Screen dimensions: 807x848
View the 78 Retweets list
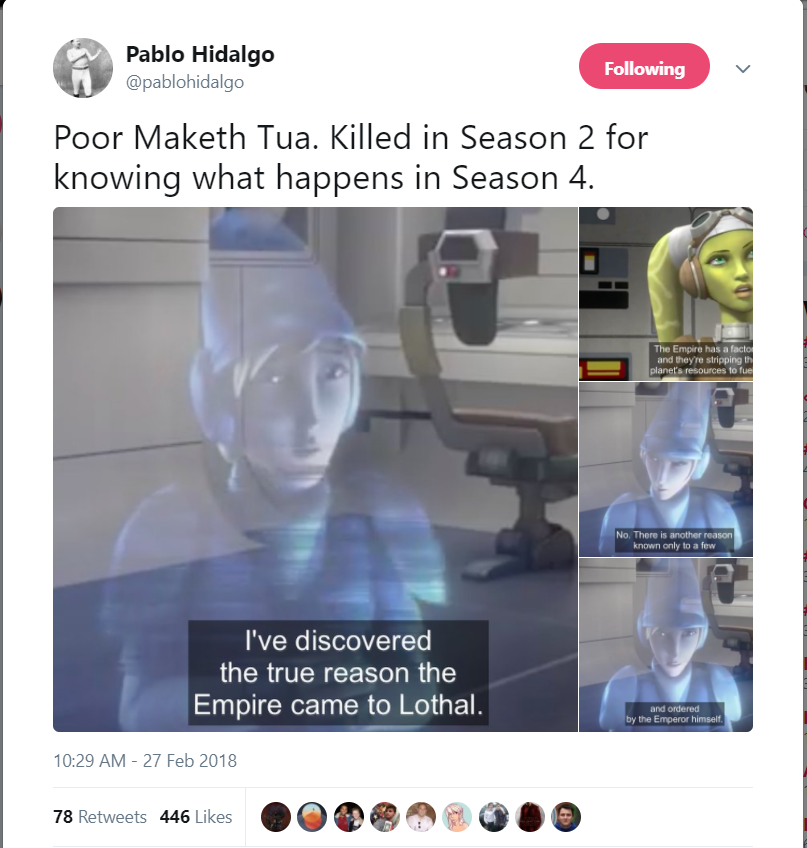click(x=100, y=817)
